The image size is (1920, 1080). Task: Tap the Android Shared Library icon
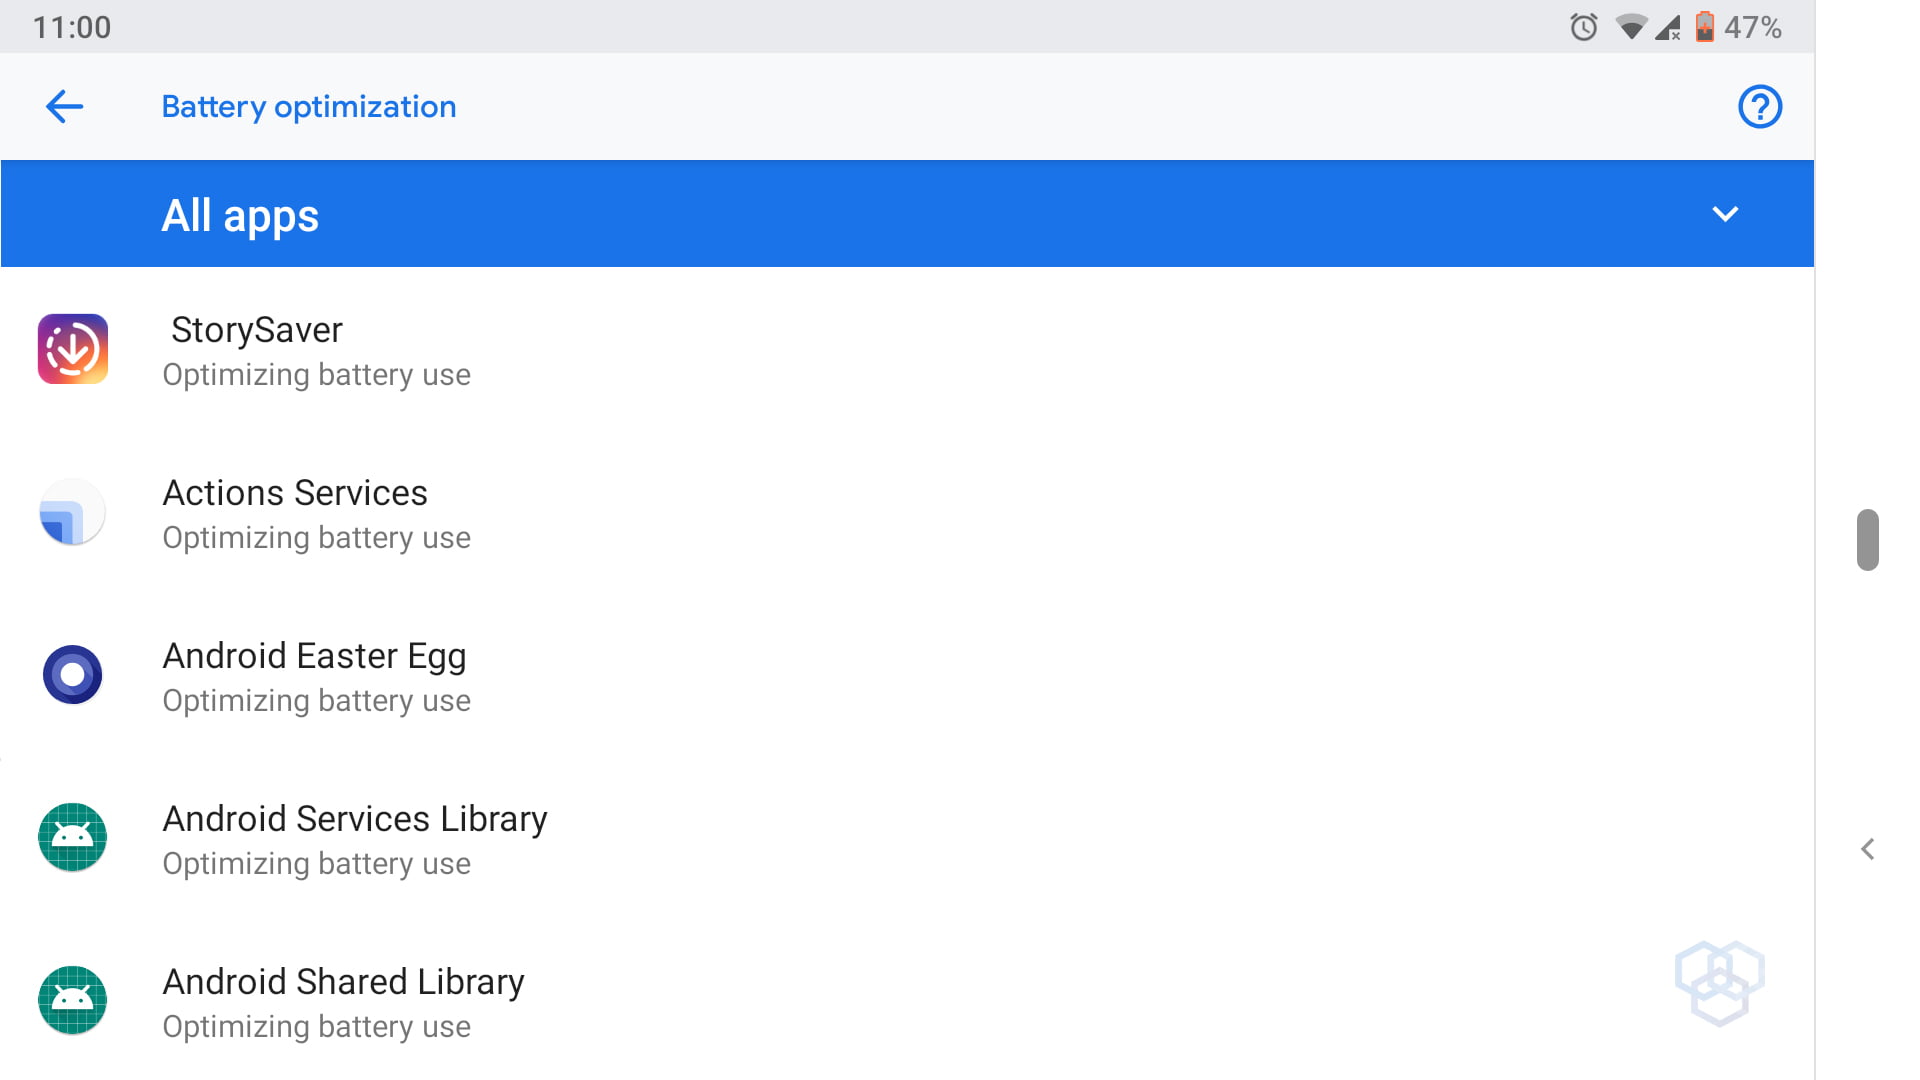pos(72,1000)
